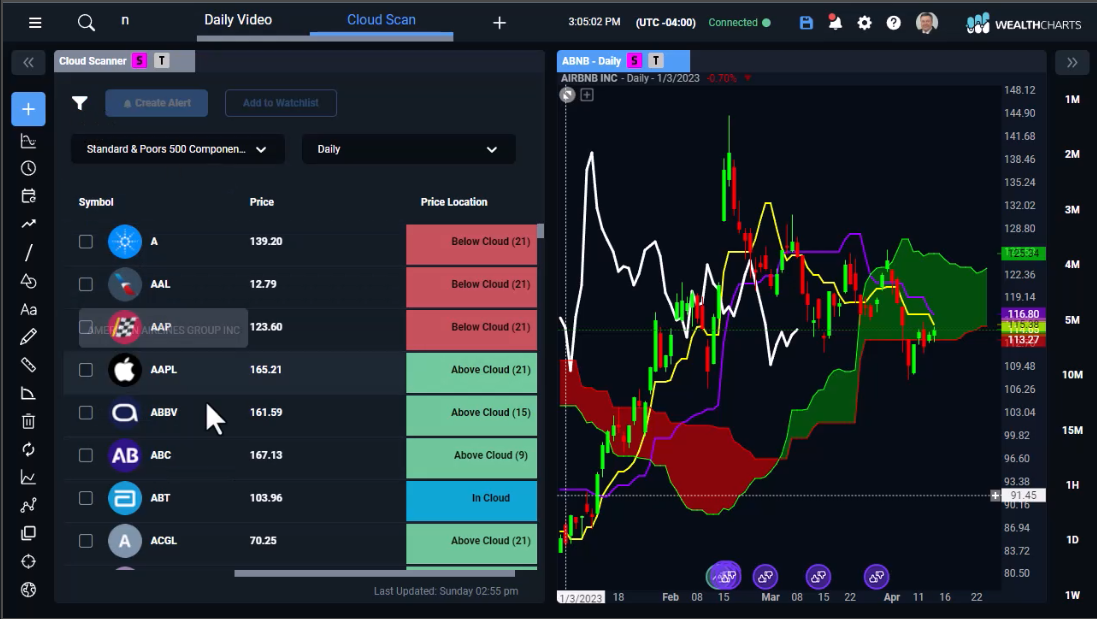Select the shapes drawing tool
The width and height of the screenshot is (1097, 619).
[x=28, y=281]
